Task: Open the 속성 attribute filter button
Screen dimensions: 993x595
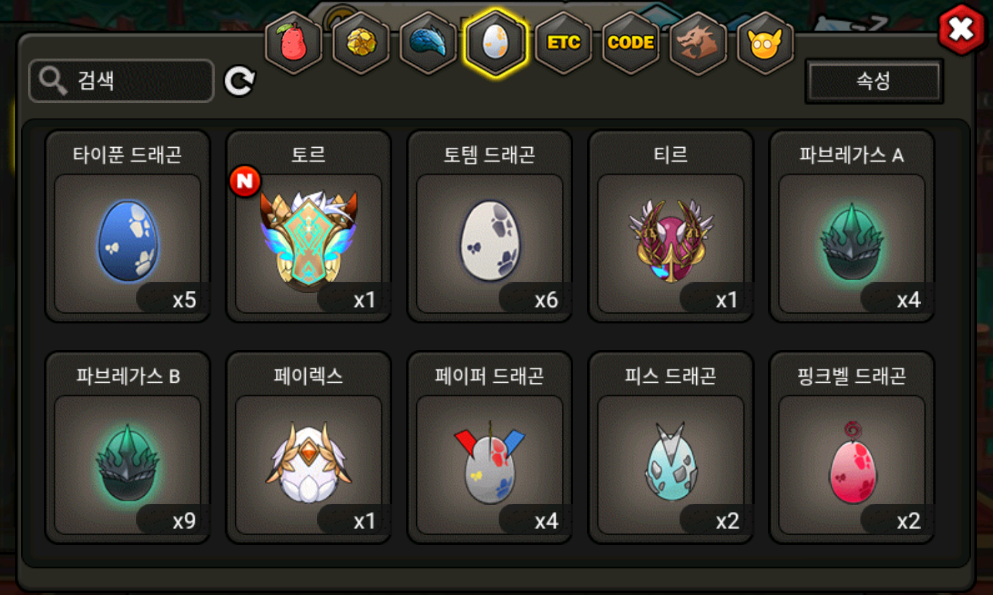Action: click(874, 81)
